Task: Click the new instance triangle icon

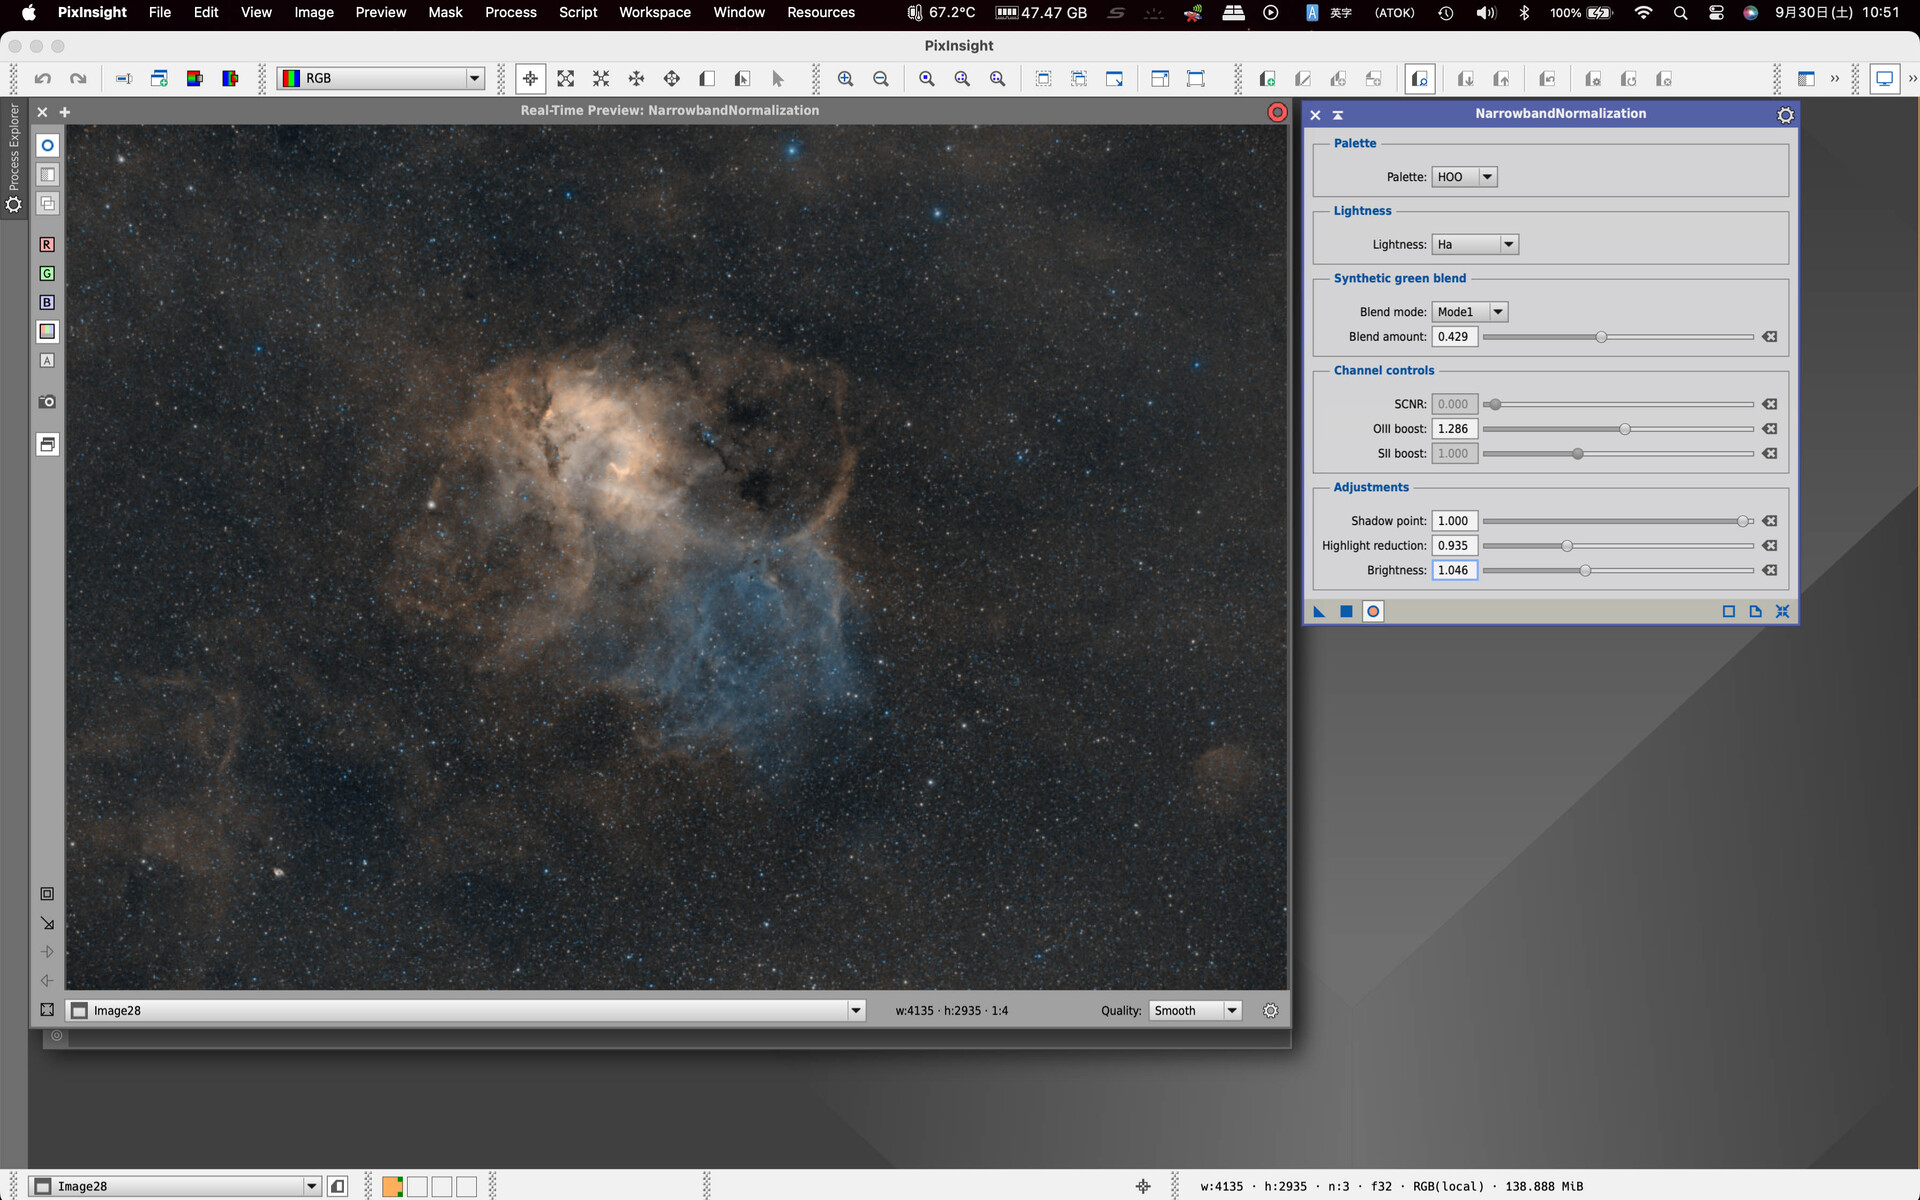Action: 1319,611
